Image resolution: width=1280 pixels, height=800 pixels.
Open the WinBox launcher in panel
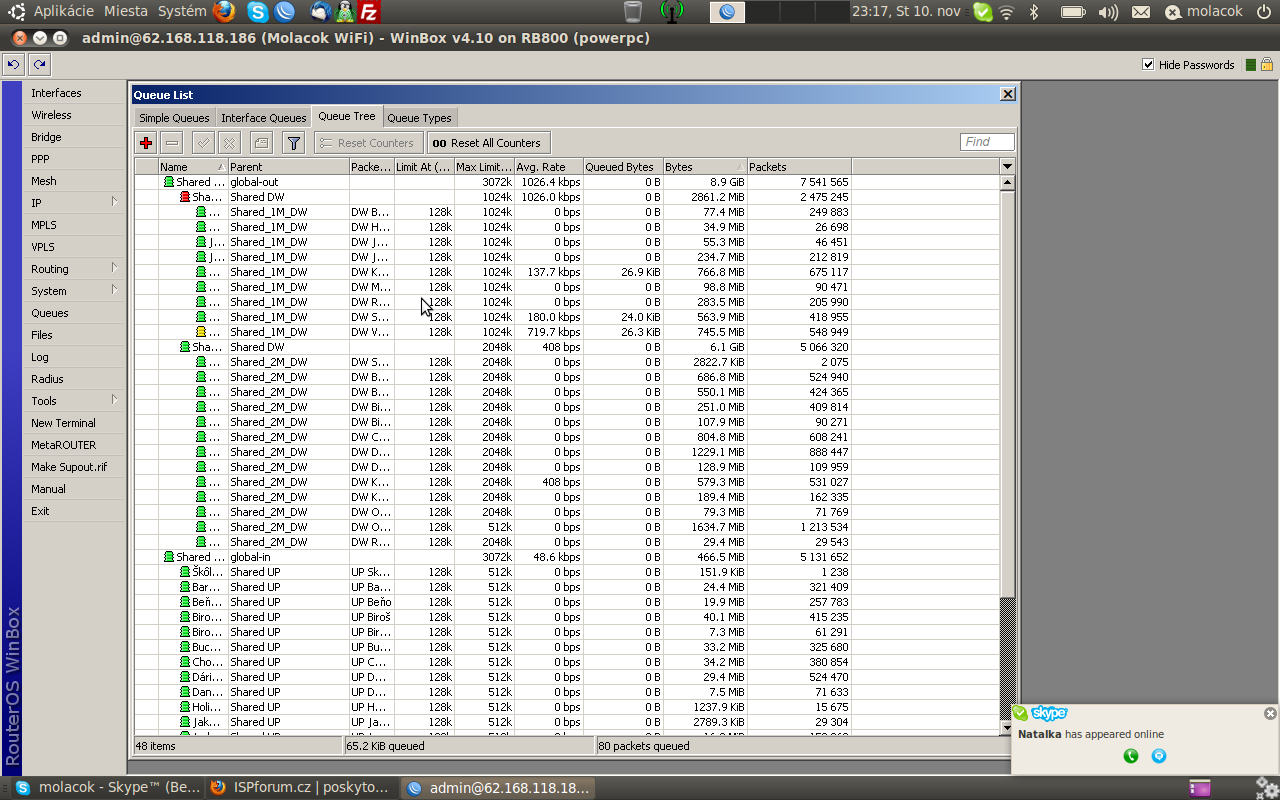tap(284, 12)
